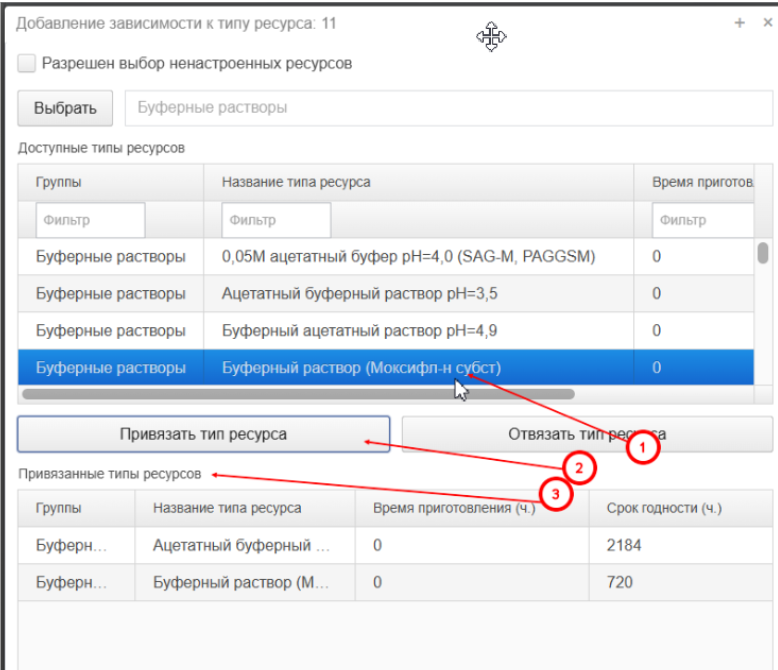778x670 pixels.
Task: Click the plus icon in dialog header
Action: point(739,23)
